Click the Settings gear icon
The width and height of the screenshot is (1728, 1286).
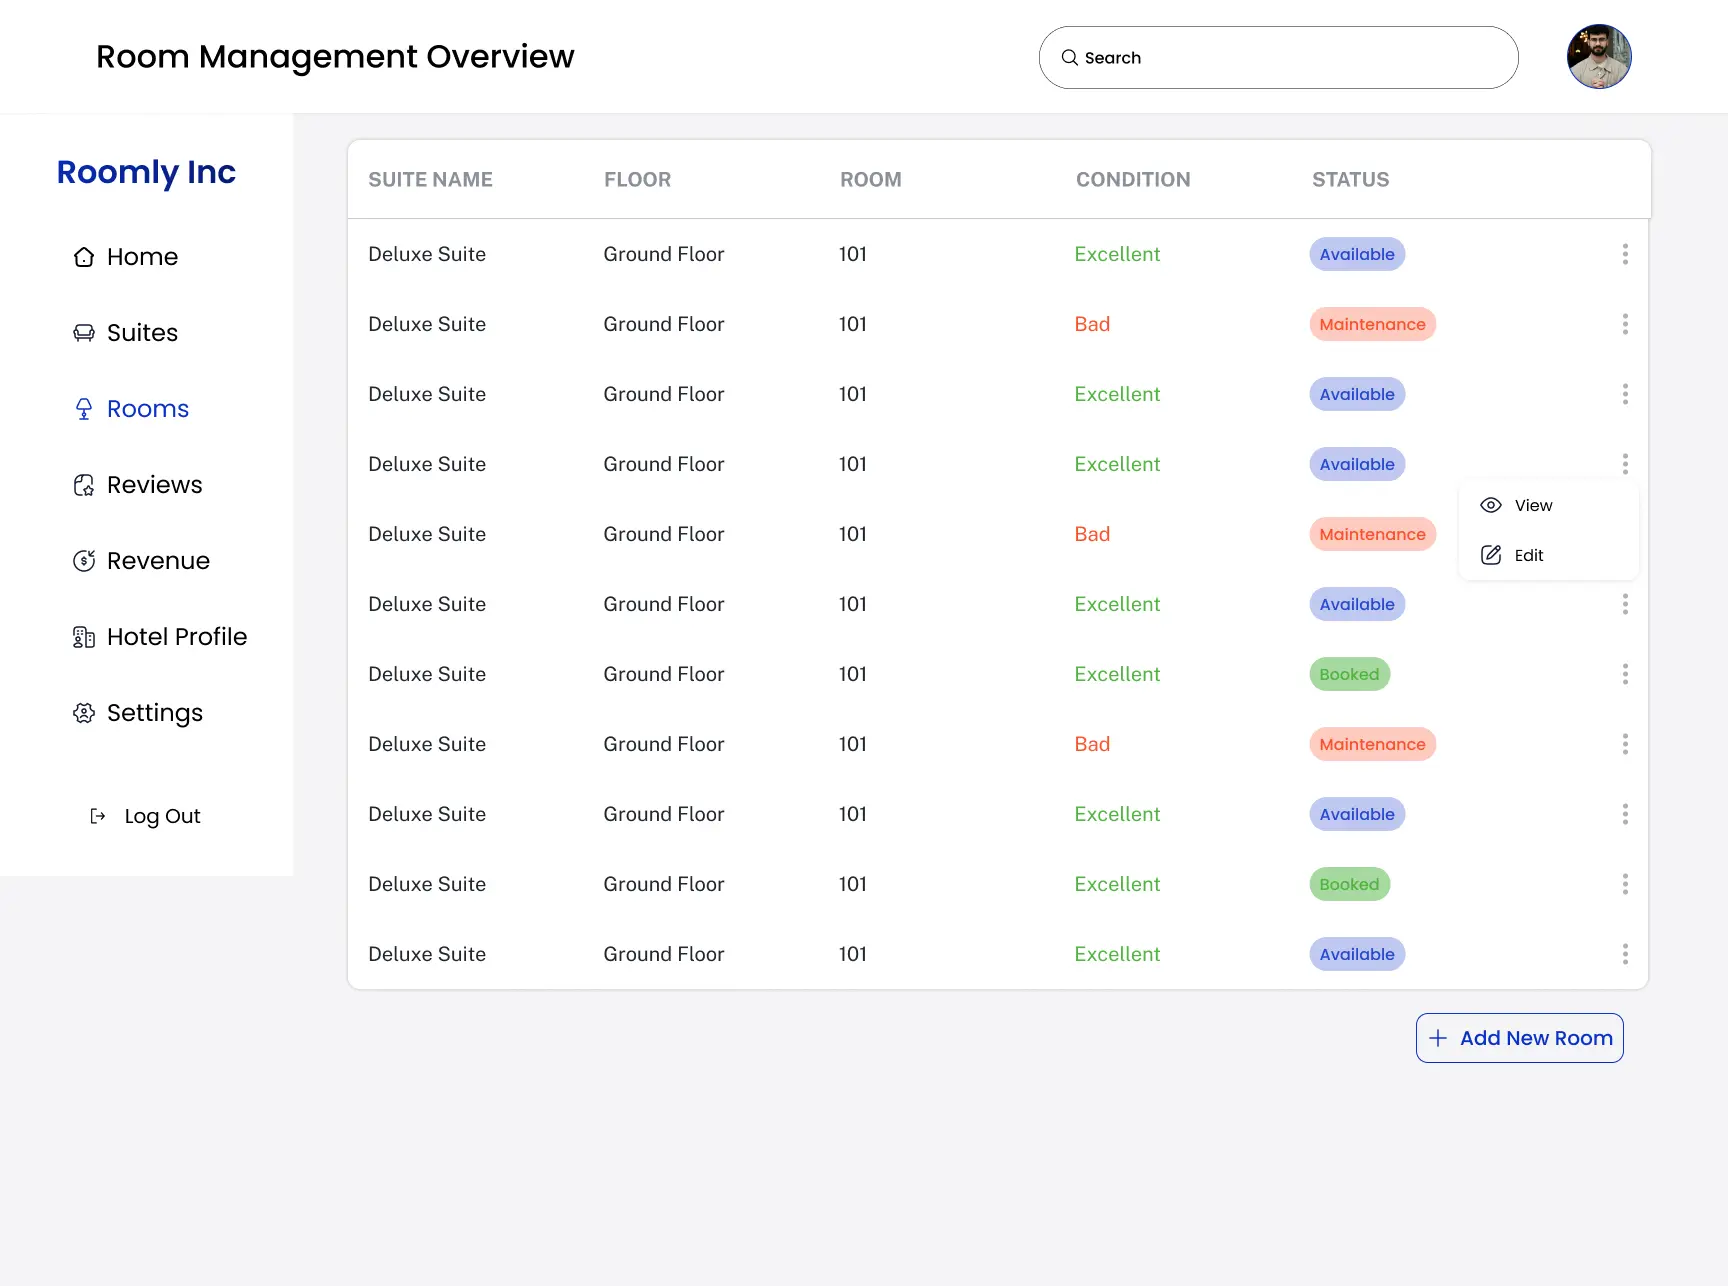coord(84,713)
